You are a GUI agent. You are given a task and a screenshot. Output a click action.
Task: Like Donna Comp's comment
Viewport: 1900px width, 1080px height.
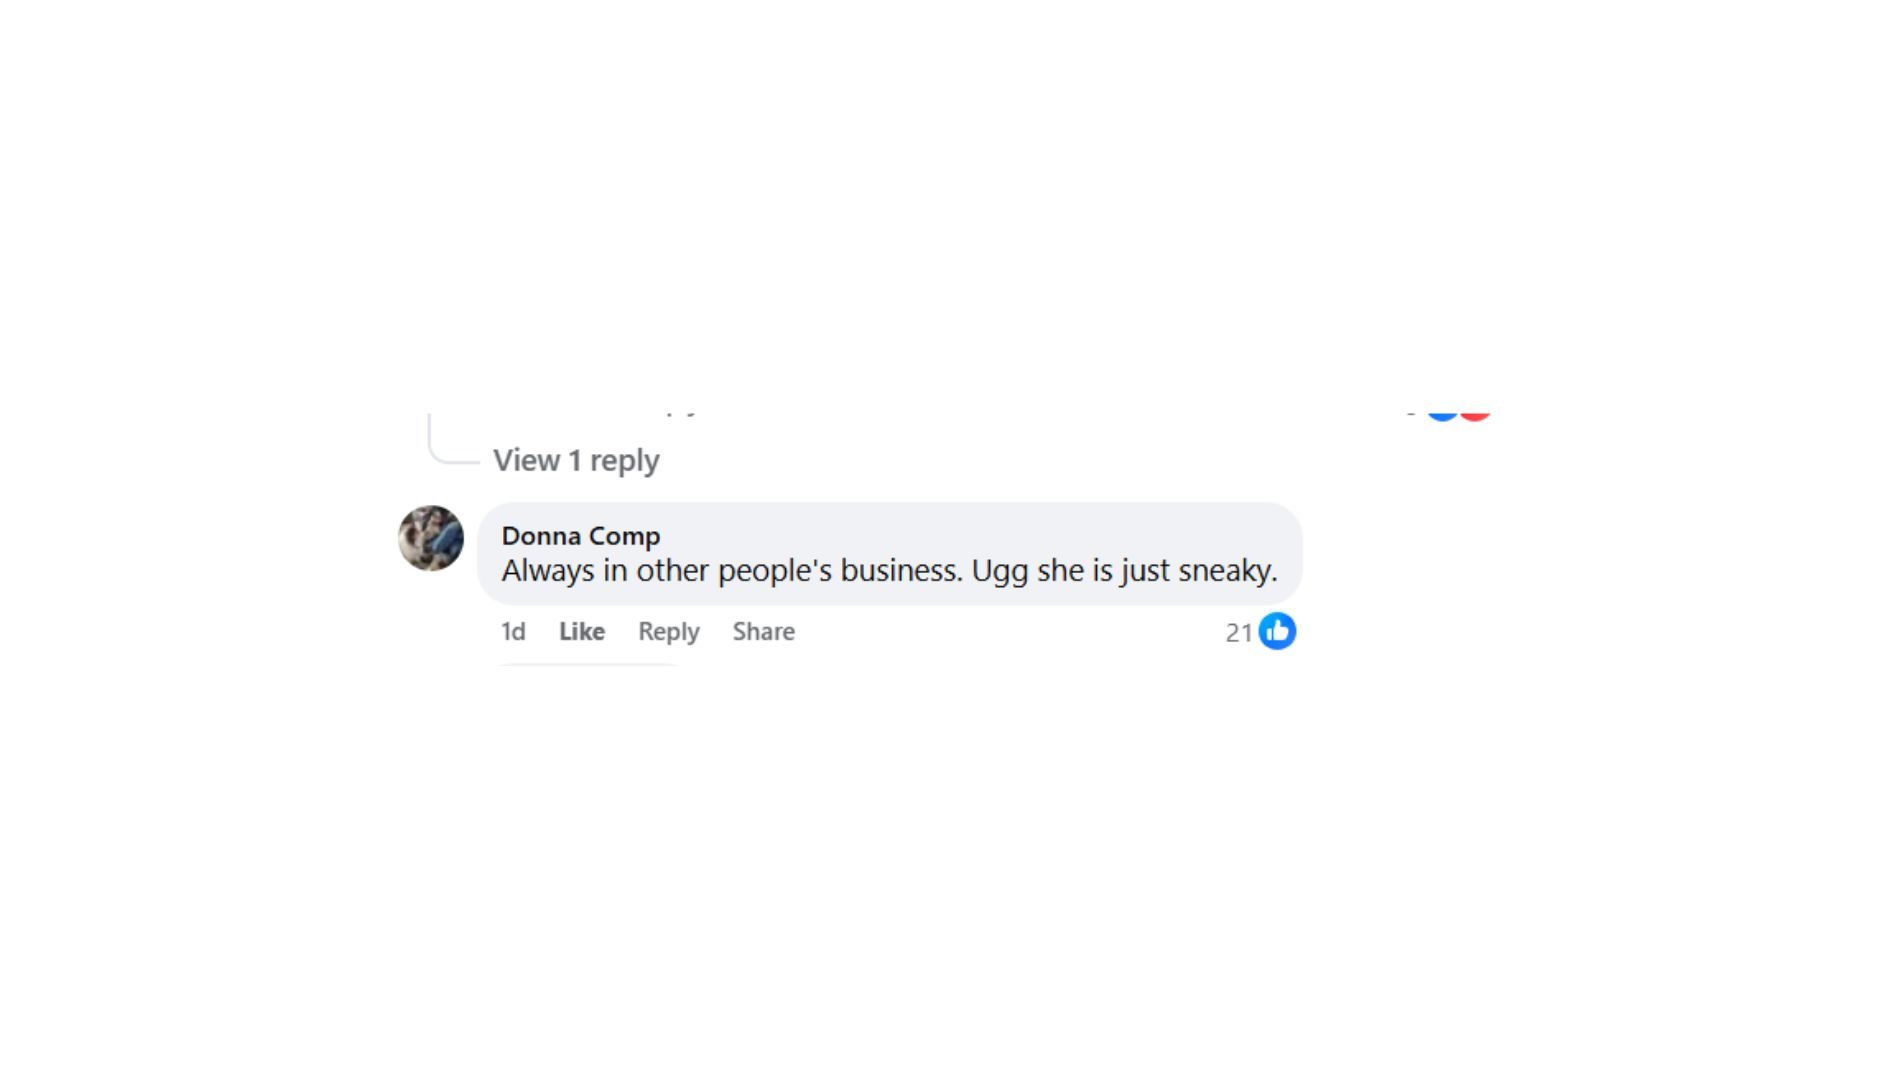coord(582,632)
